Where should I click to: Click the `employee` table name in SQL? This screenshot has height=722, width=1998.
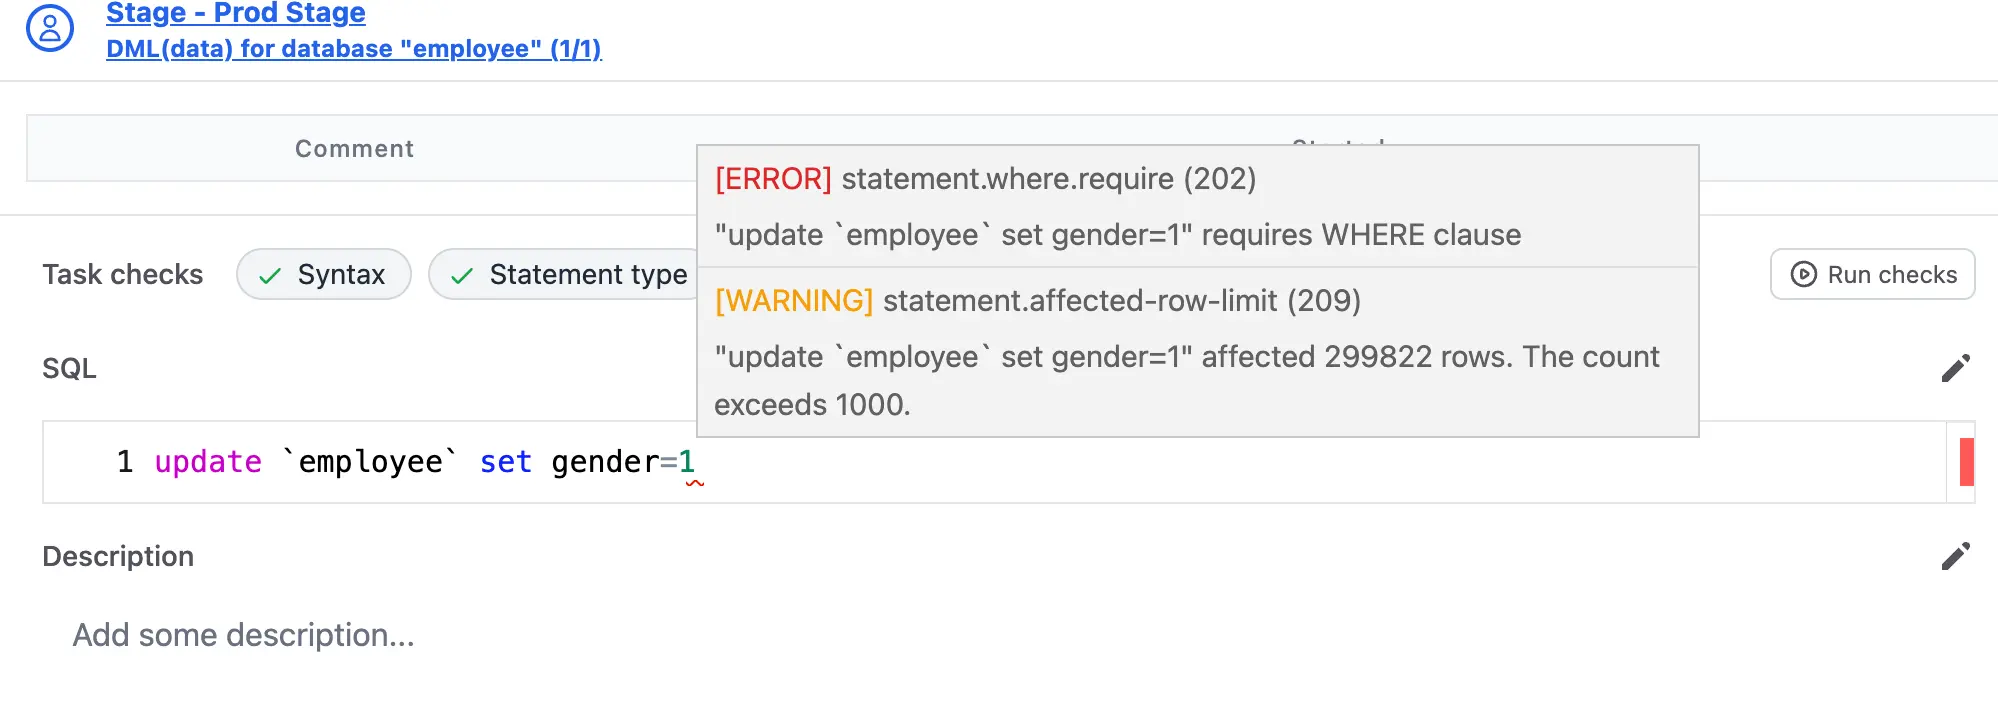click(x=370, y=462)
